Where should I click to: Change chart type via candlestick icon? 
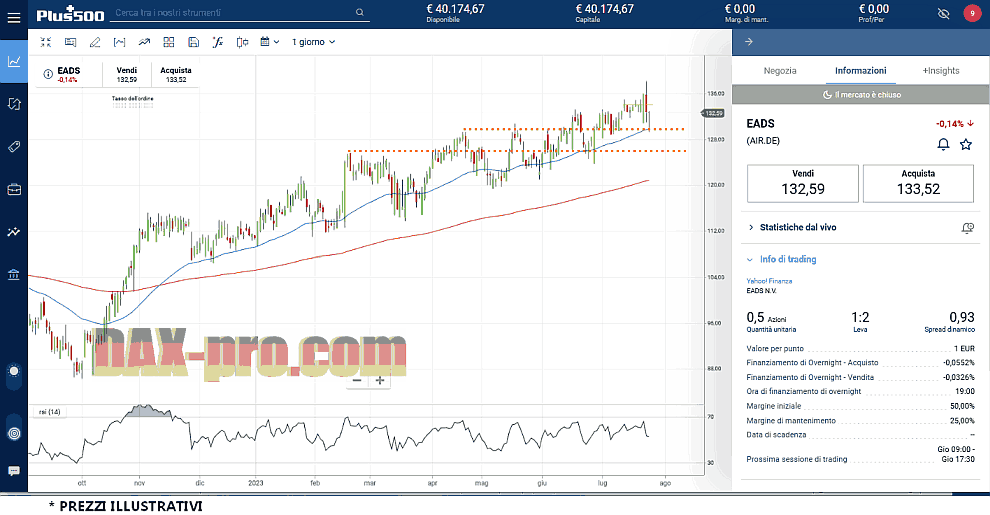(x=242, y=42)
